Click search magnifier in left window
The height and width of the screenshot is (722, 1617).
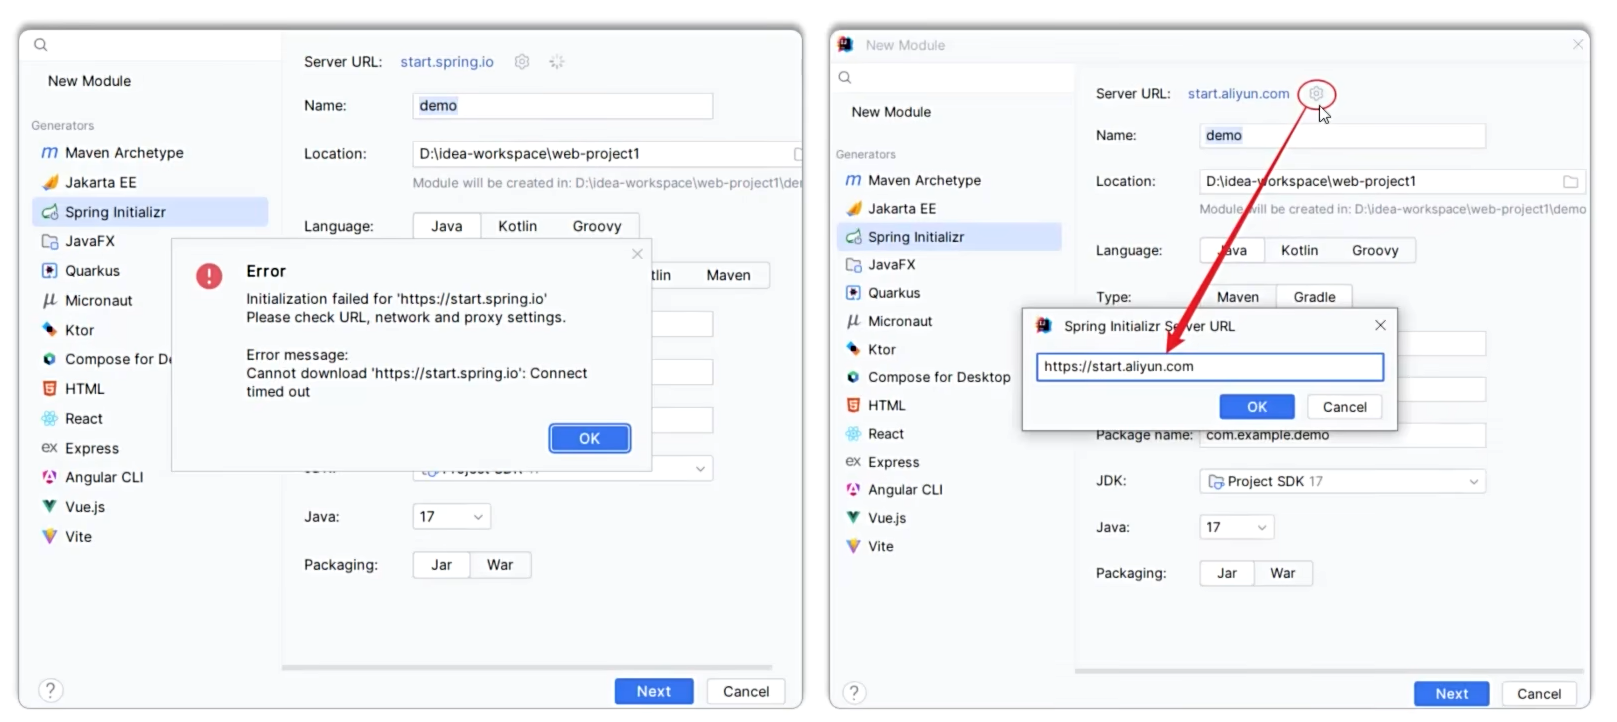(41, 44)
